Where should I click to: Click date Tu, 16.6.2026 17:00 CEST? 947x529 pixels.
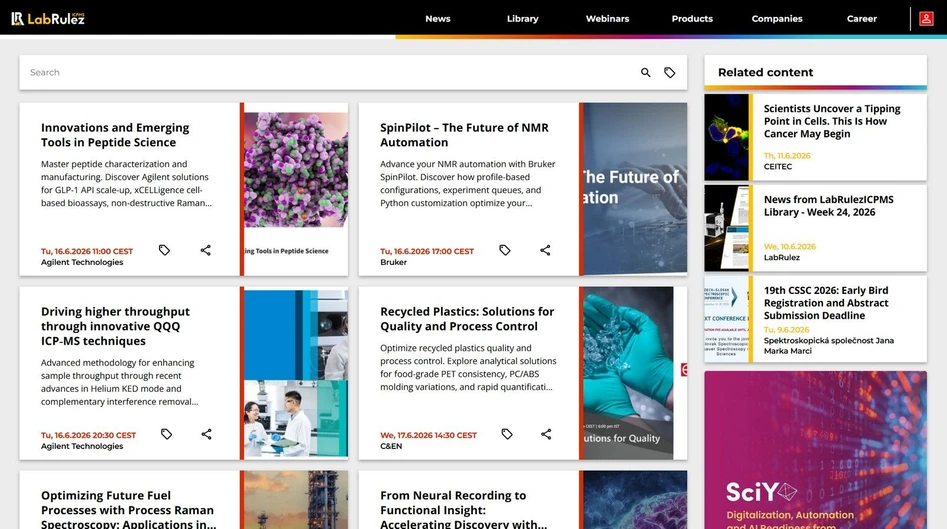tap(427, 251)
